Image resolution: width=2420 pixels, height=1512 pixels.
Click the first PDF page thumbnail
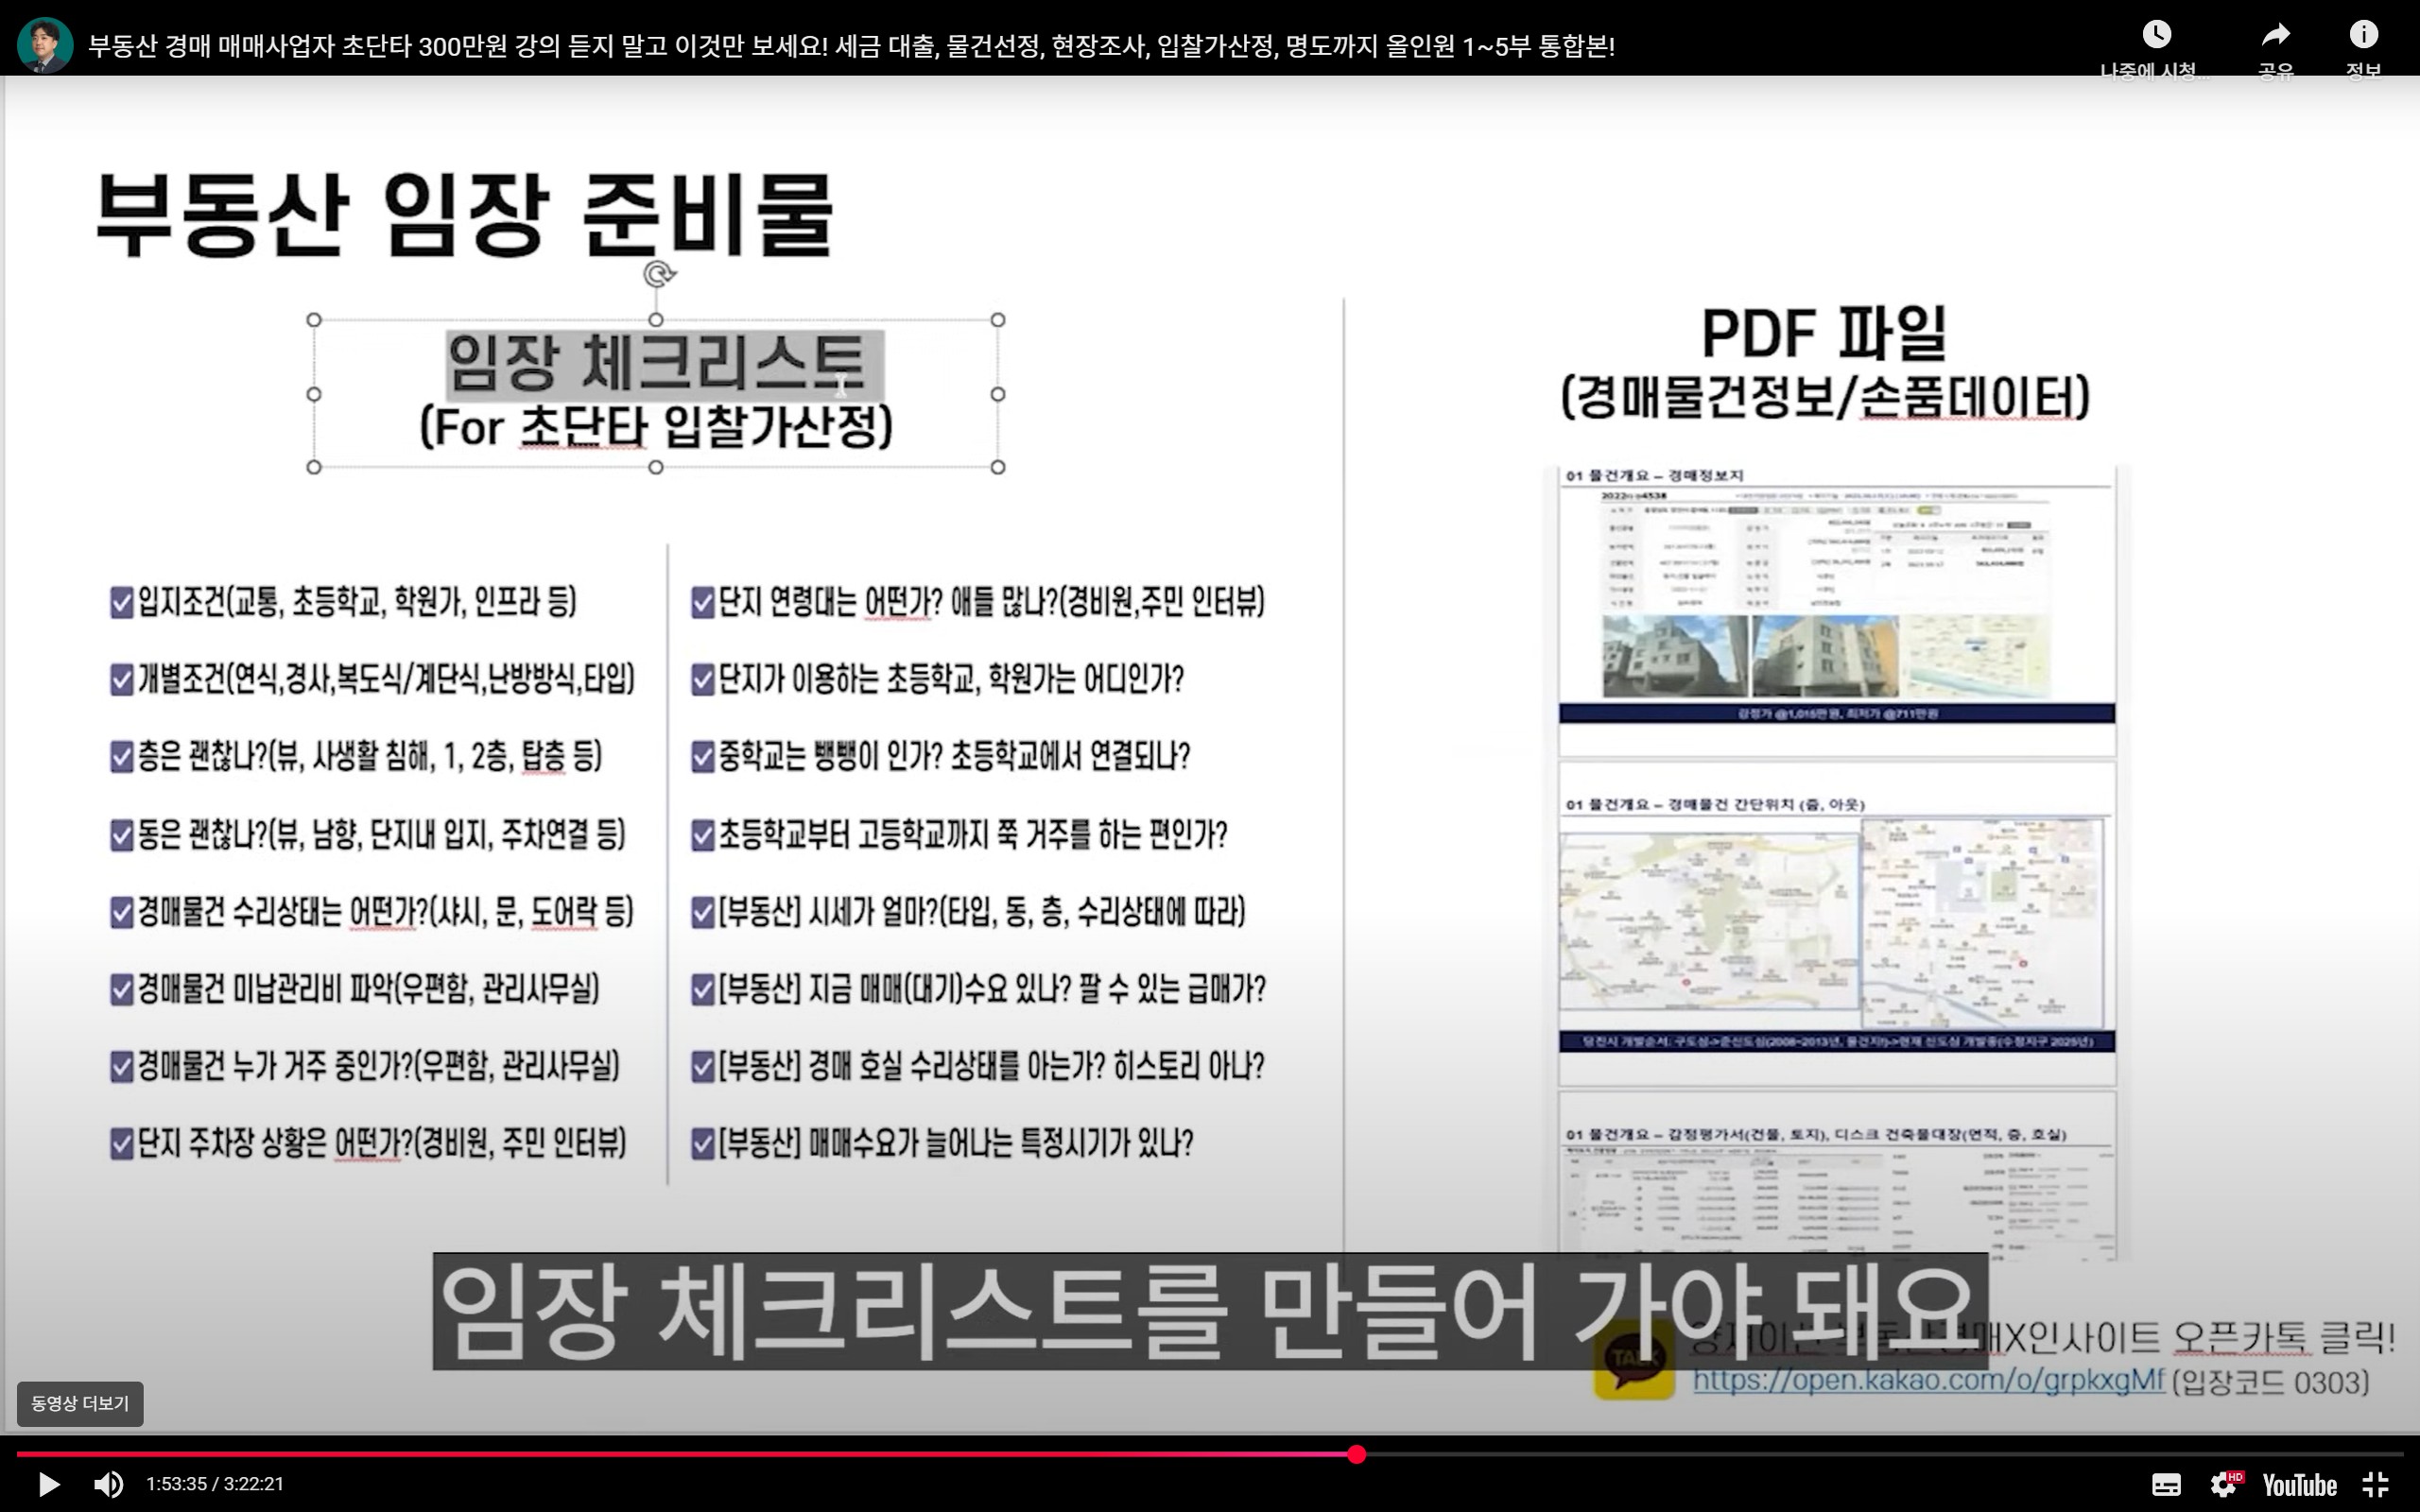click(x=1836, y=610)
